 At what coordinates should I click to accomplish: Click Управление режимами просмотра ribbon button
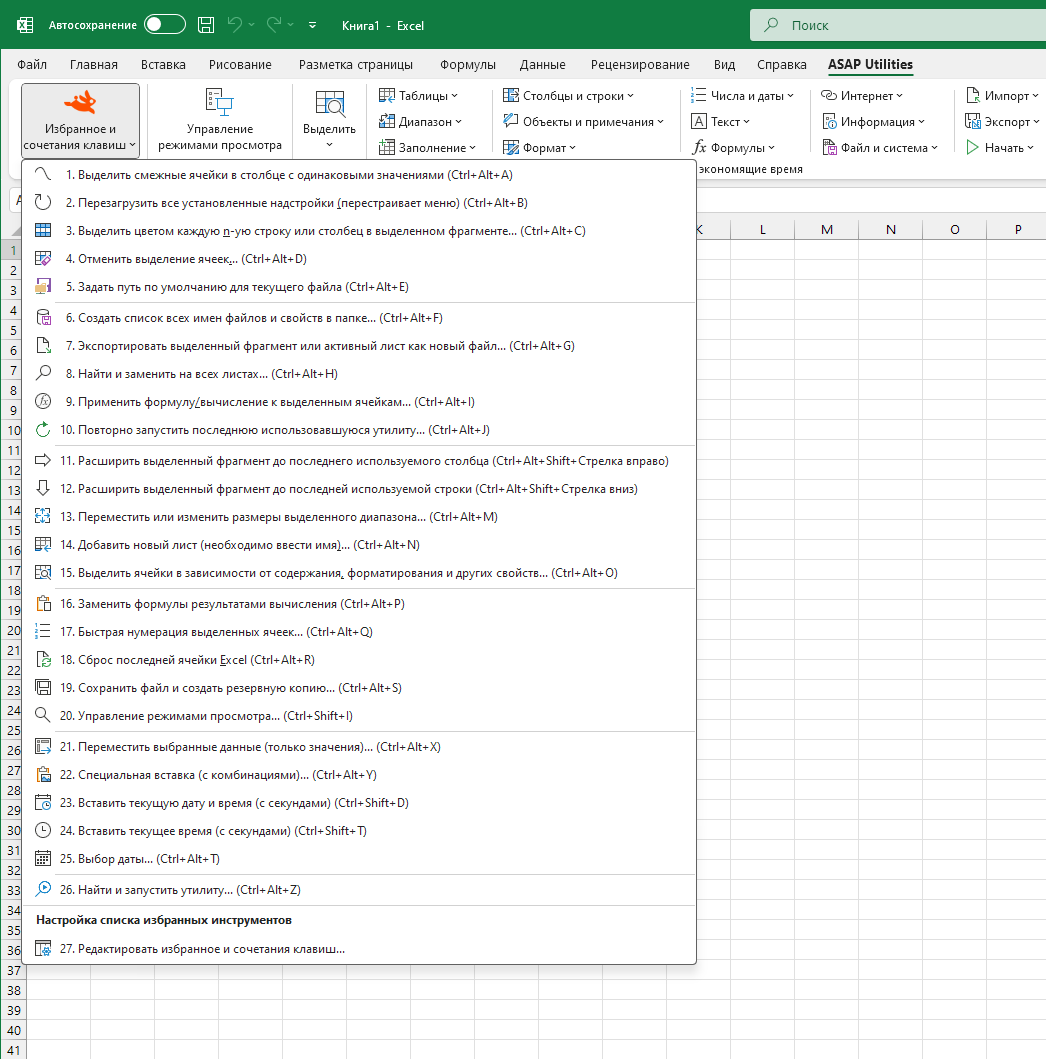point(219,121)
